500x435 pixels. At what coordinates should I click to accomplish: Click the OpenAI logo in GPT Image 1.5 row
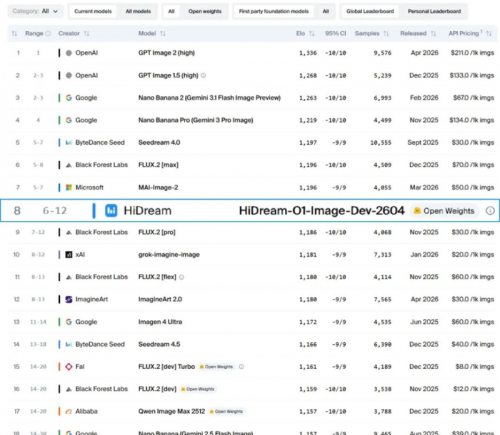coord(69,75)
